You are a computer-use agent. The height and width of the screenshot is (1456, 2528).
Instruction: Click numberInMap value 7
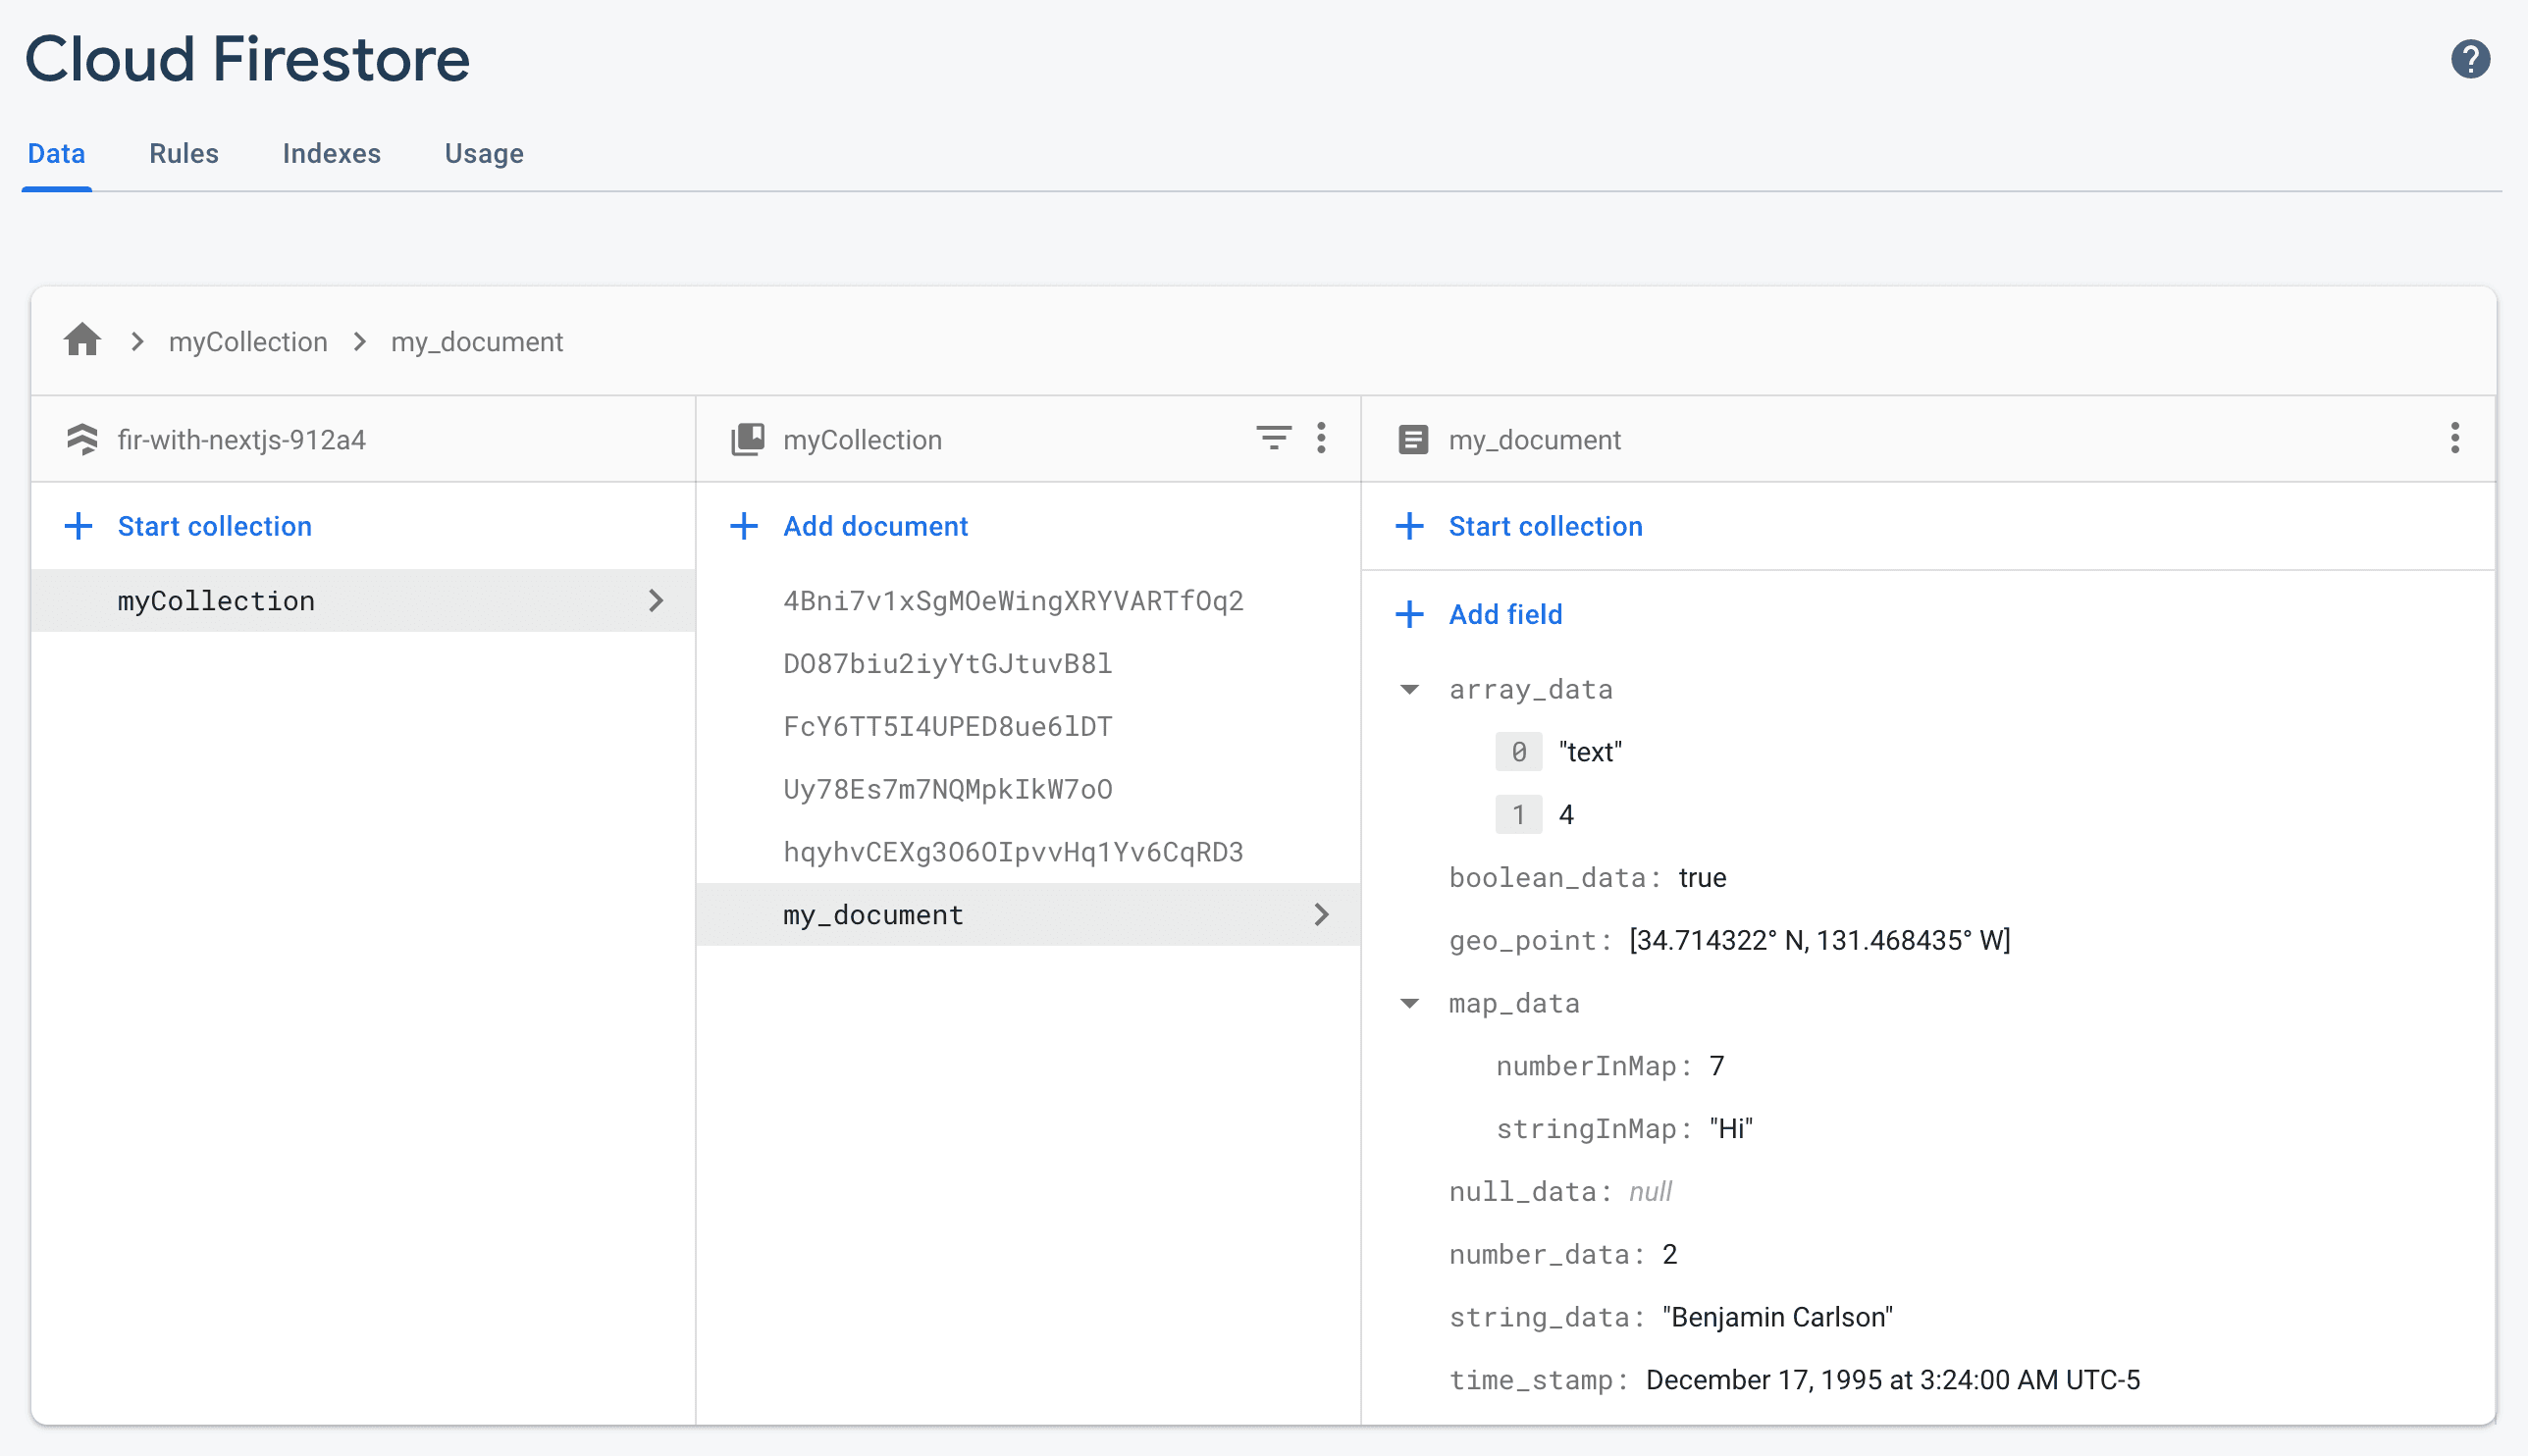click(1717, 1066)
